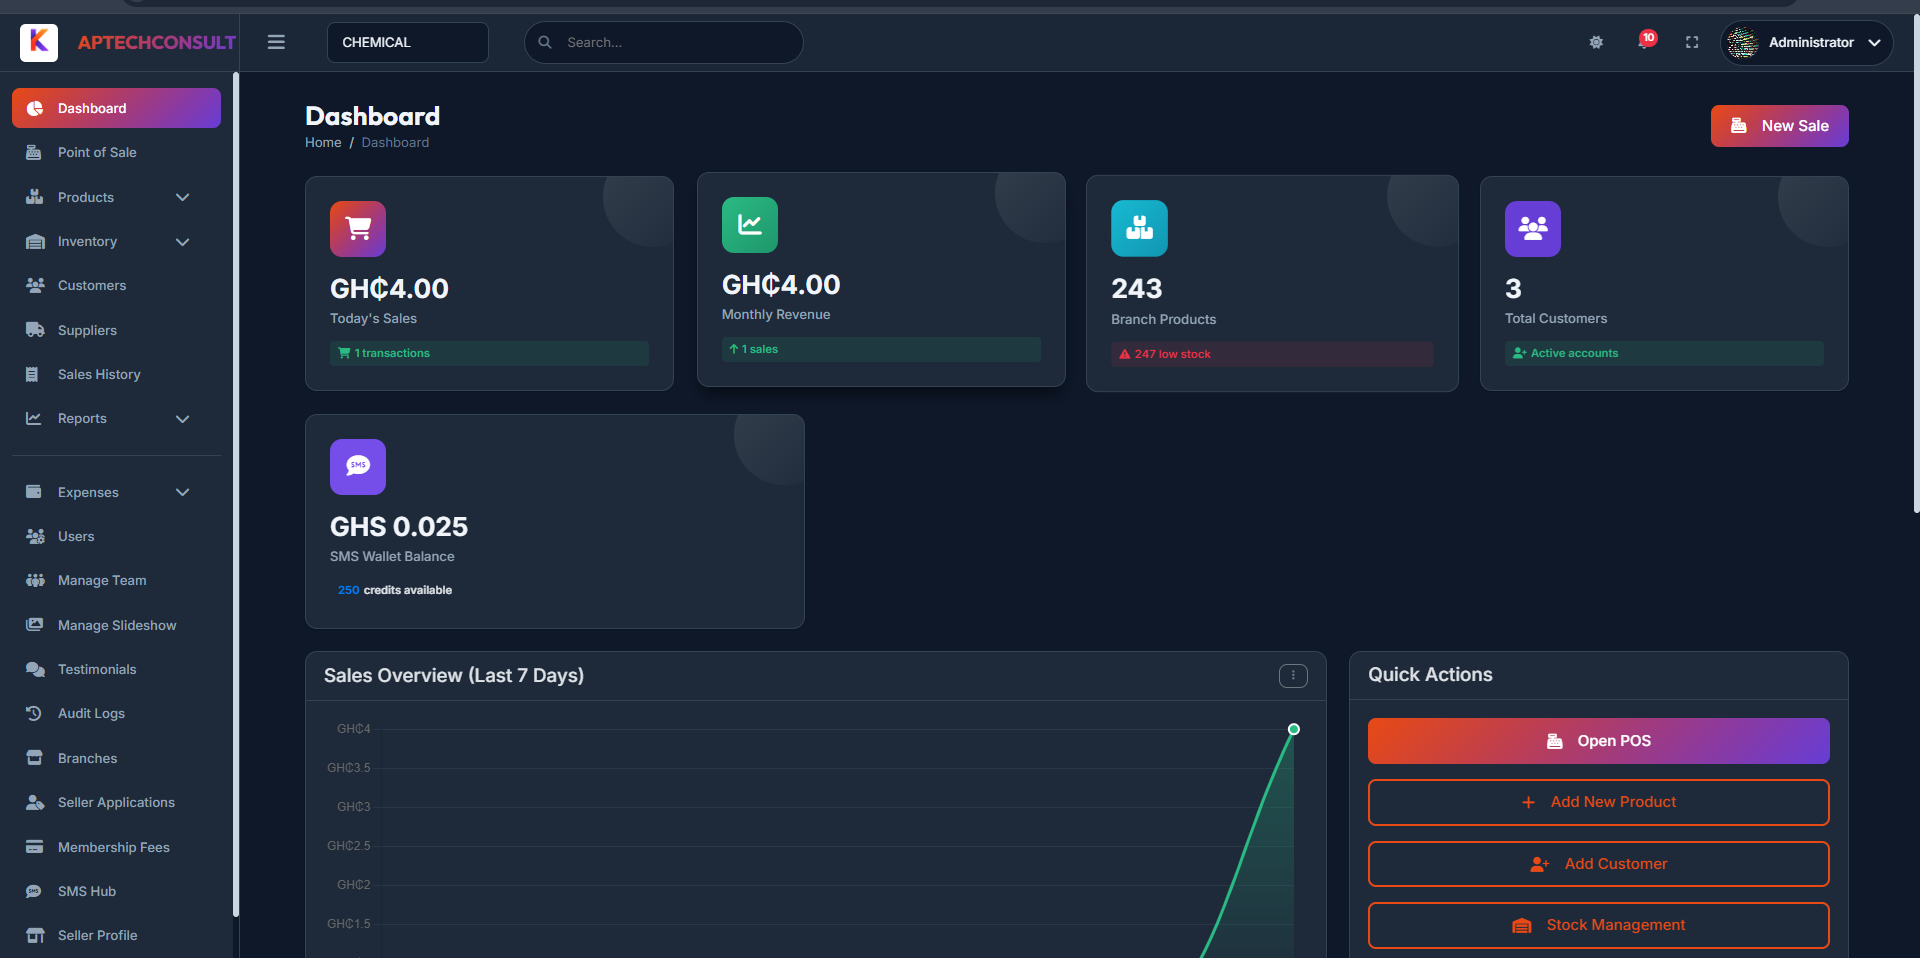Click the Manage Slideshow image icon
The height and width of the screenshot is (958, 1920).
(x=35, y=625)
